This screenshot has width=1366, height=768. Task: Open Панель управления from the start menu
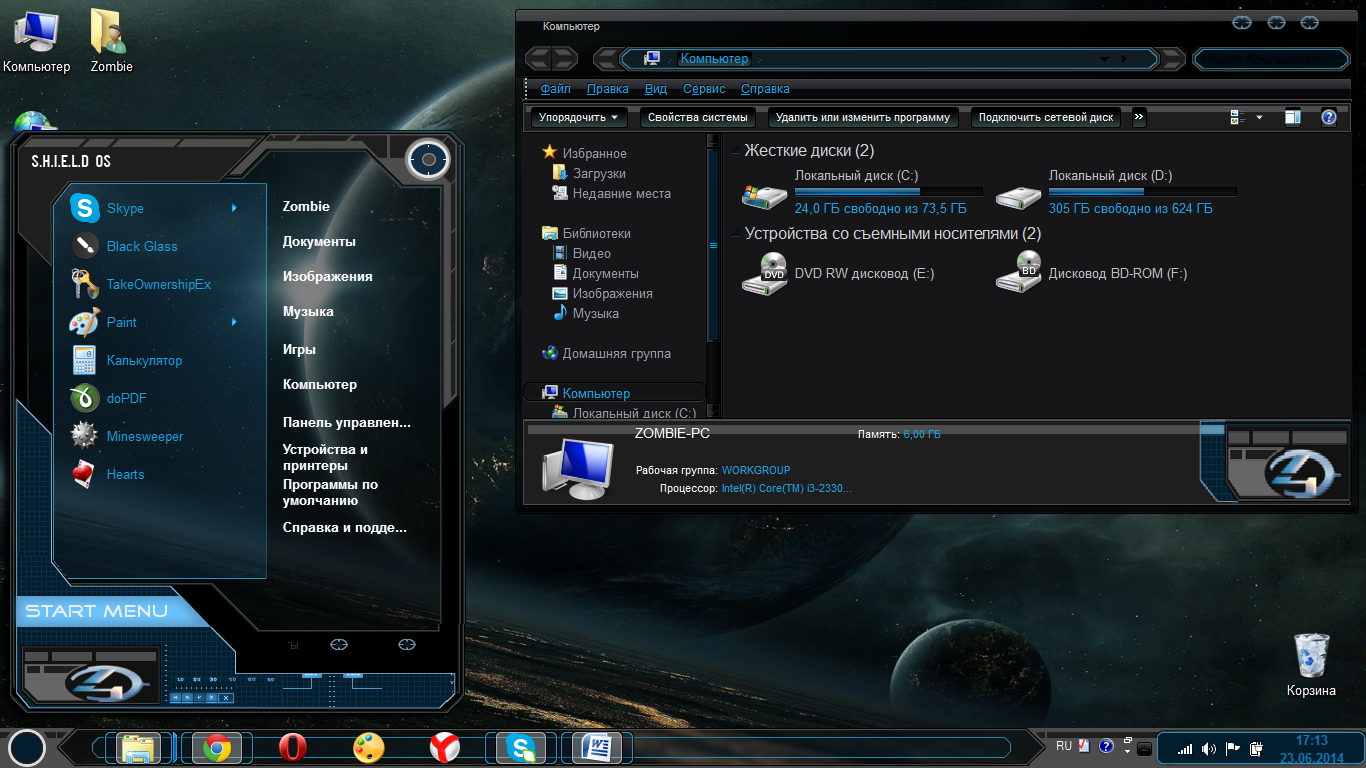click(x=346, y=422)
